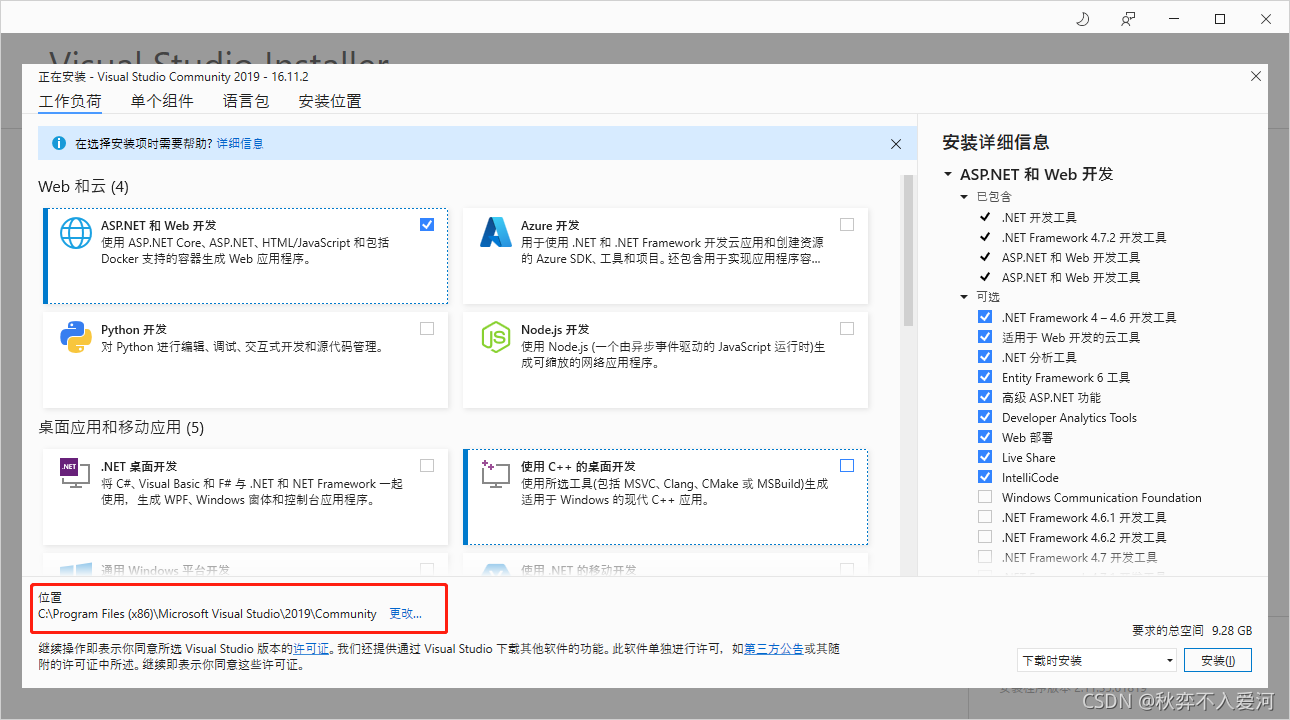Click 更改... to change install location
This screenshot has width=1290, height=720.
point(406,614)
